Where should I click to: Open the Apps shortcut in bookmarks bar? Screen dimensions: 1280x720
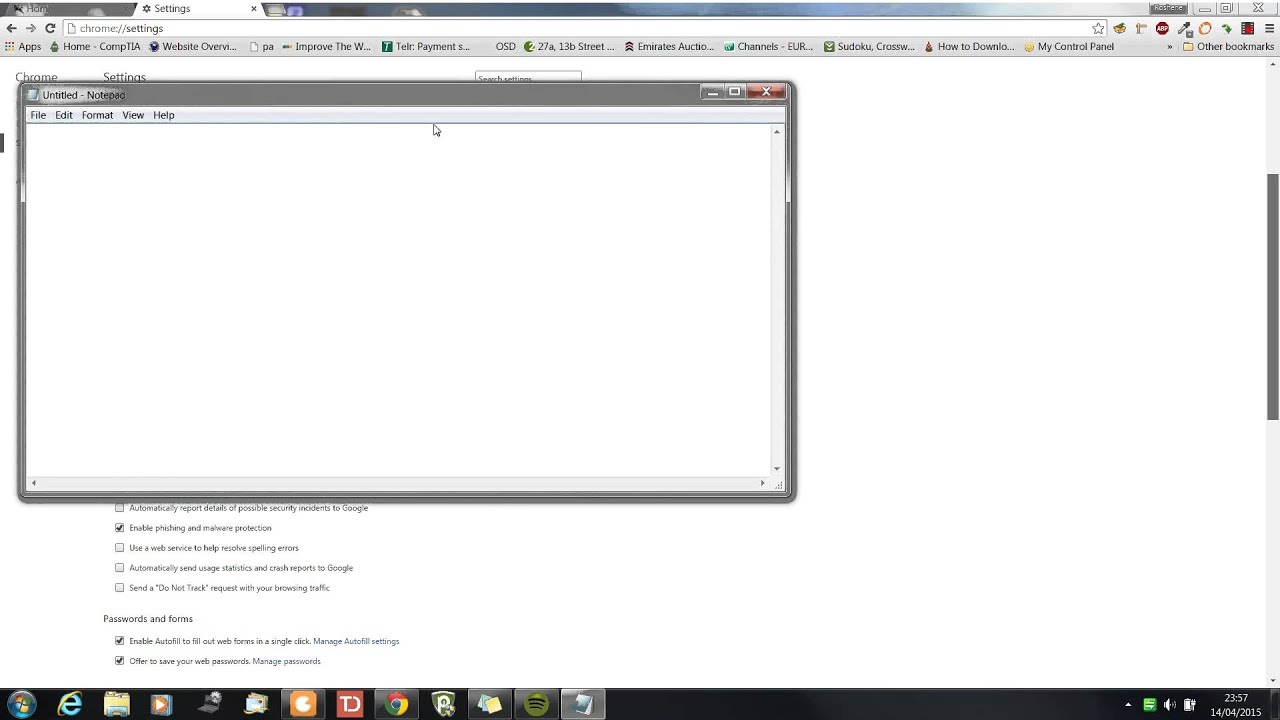(23, 46)
